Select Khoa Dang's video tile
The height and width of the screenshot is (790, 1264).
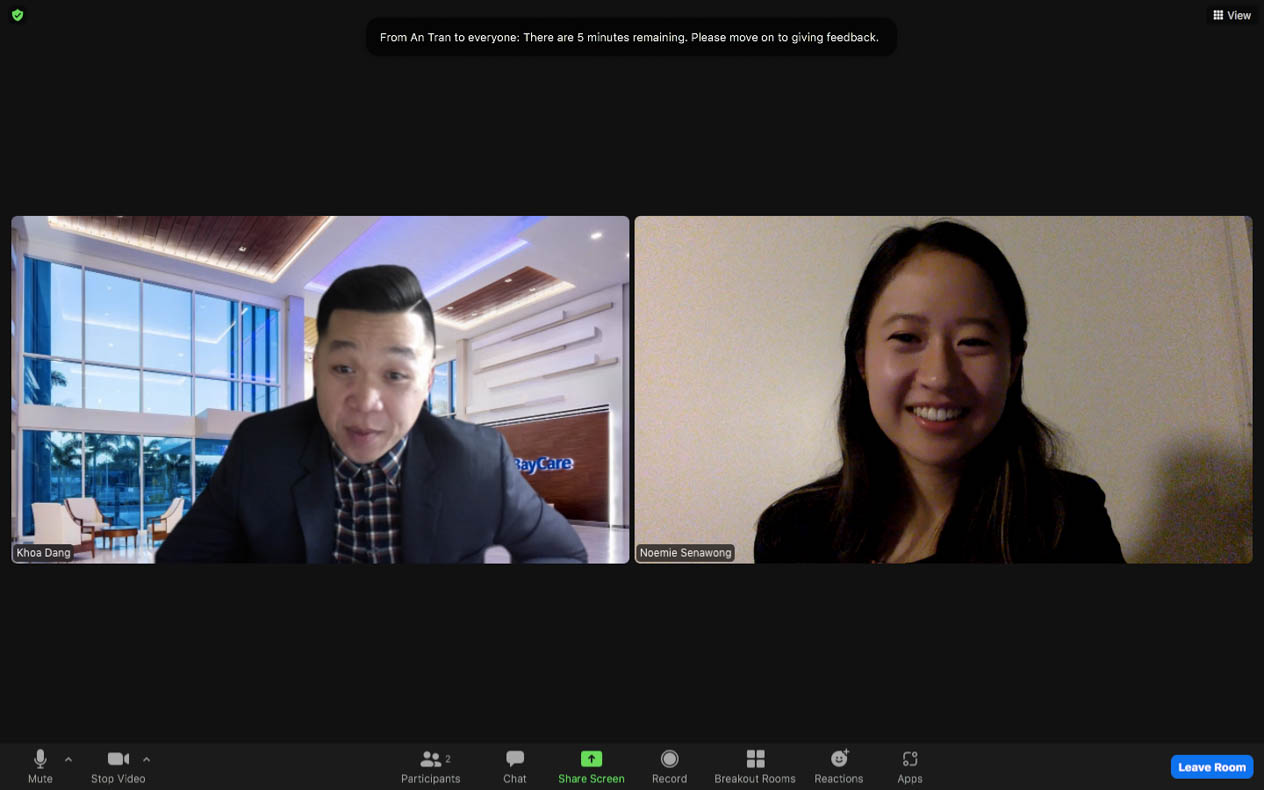click(x=320, y=389)
